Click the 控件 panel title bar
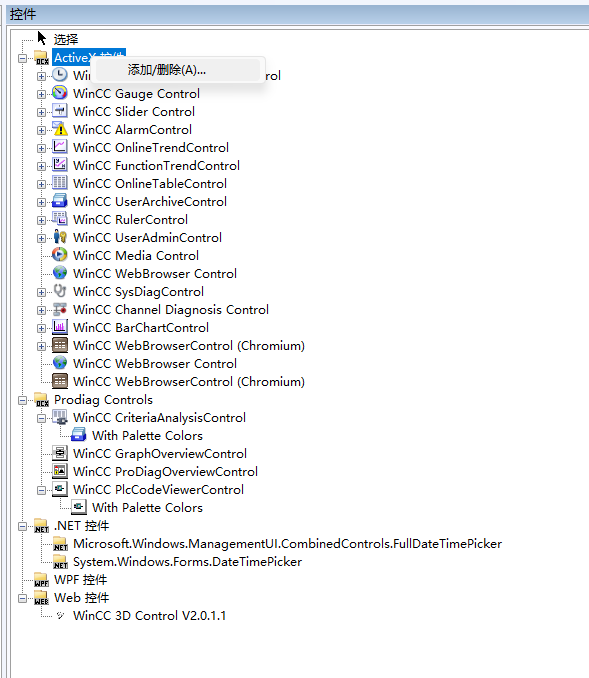 pos(298,15)
